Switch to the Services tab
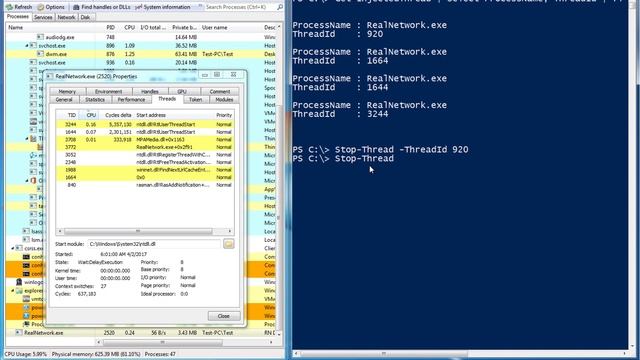The image size is (640, 360). 43,17
